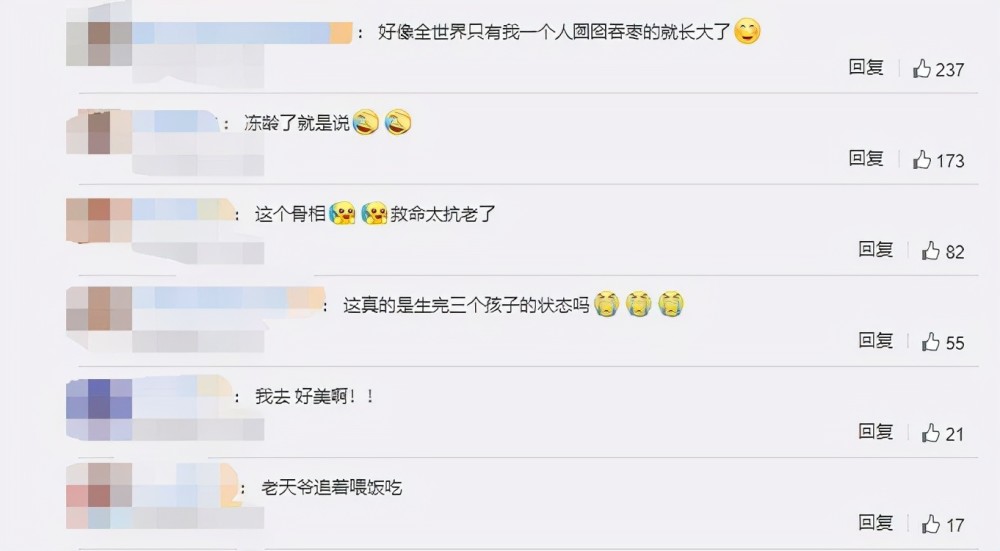Click the smiling emoji in first comment
Screen dimensions: 1000x551
[x=747, y=31]
